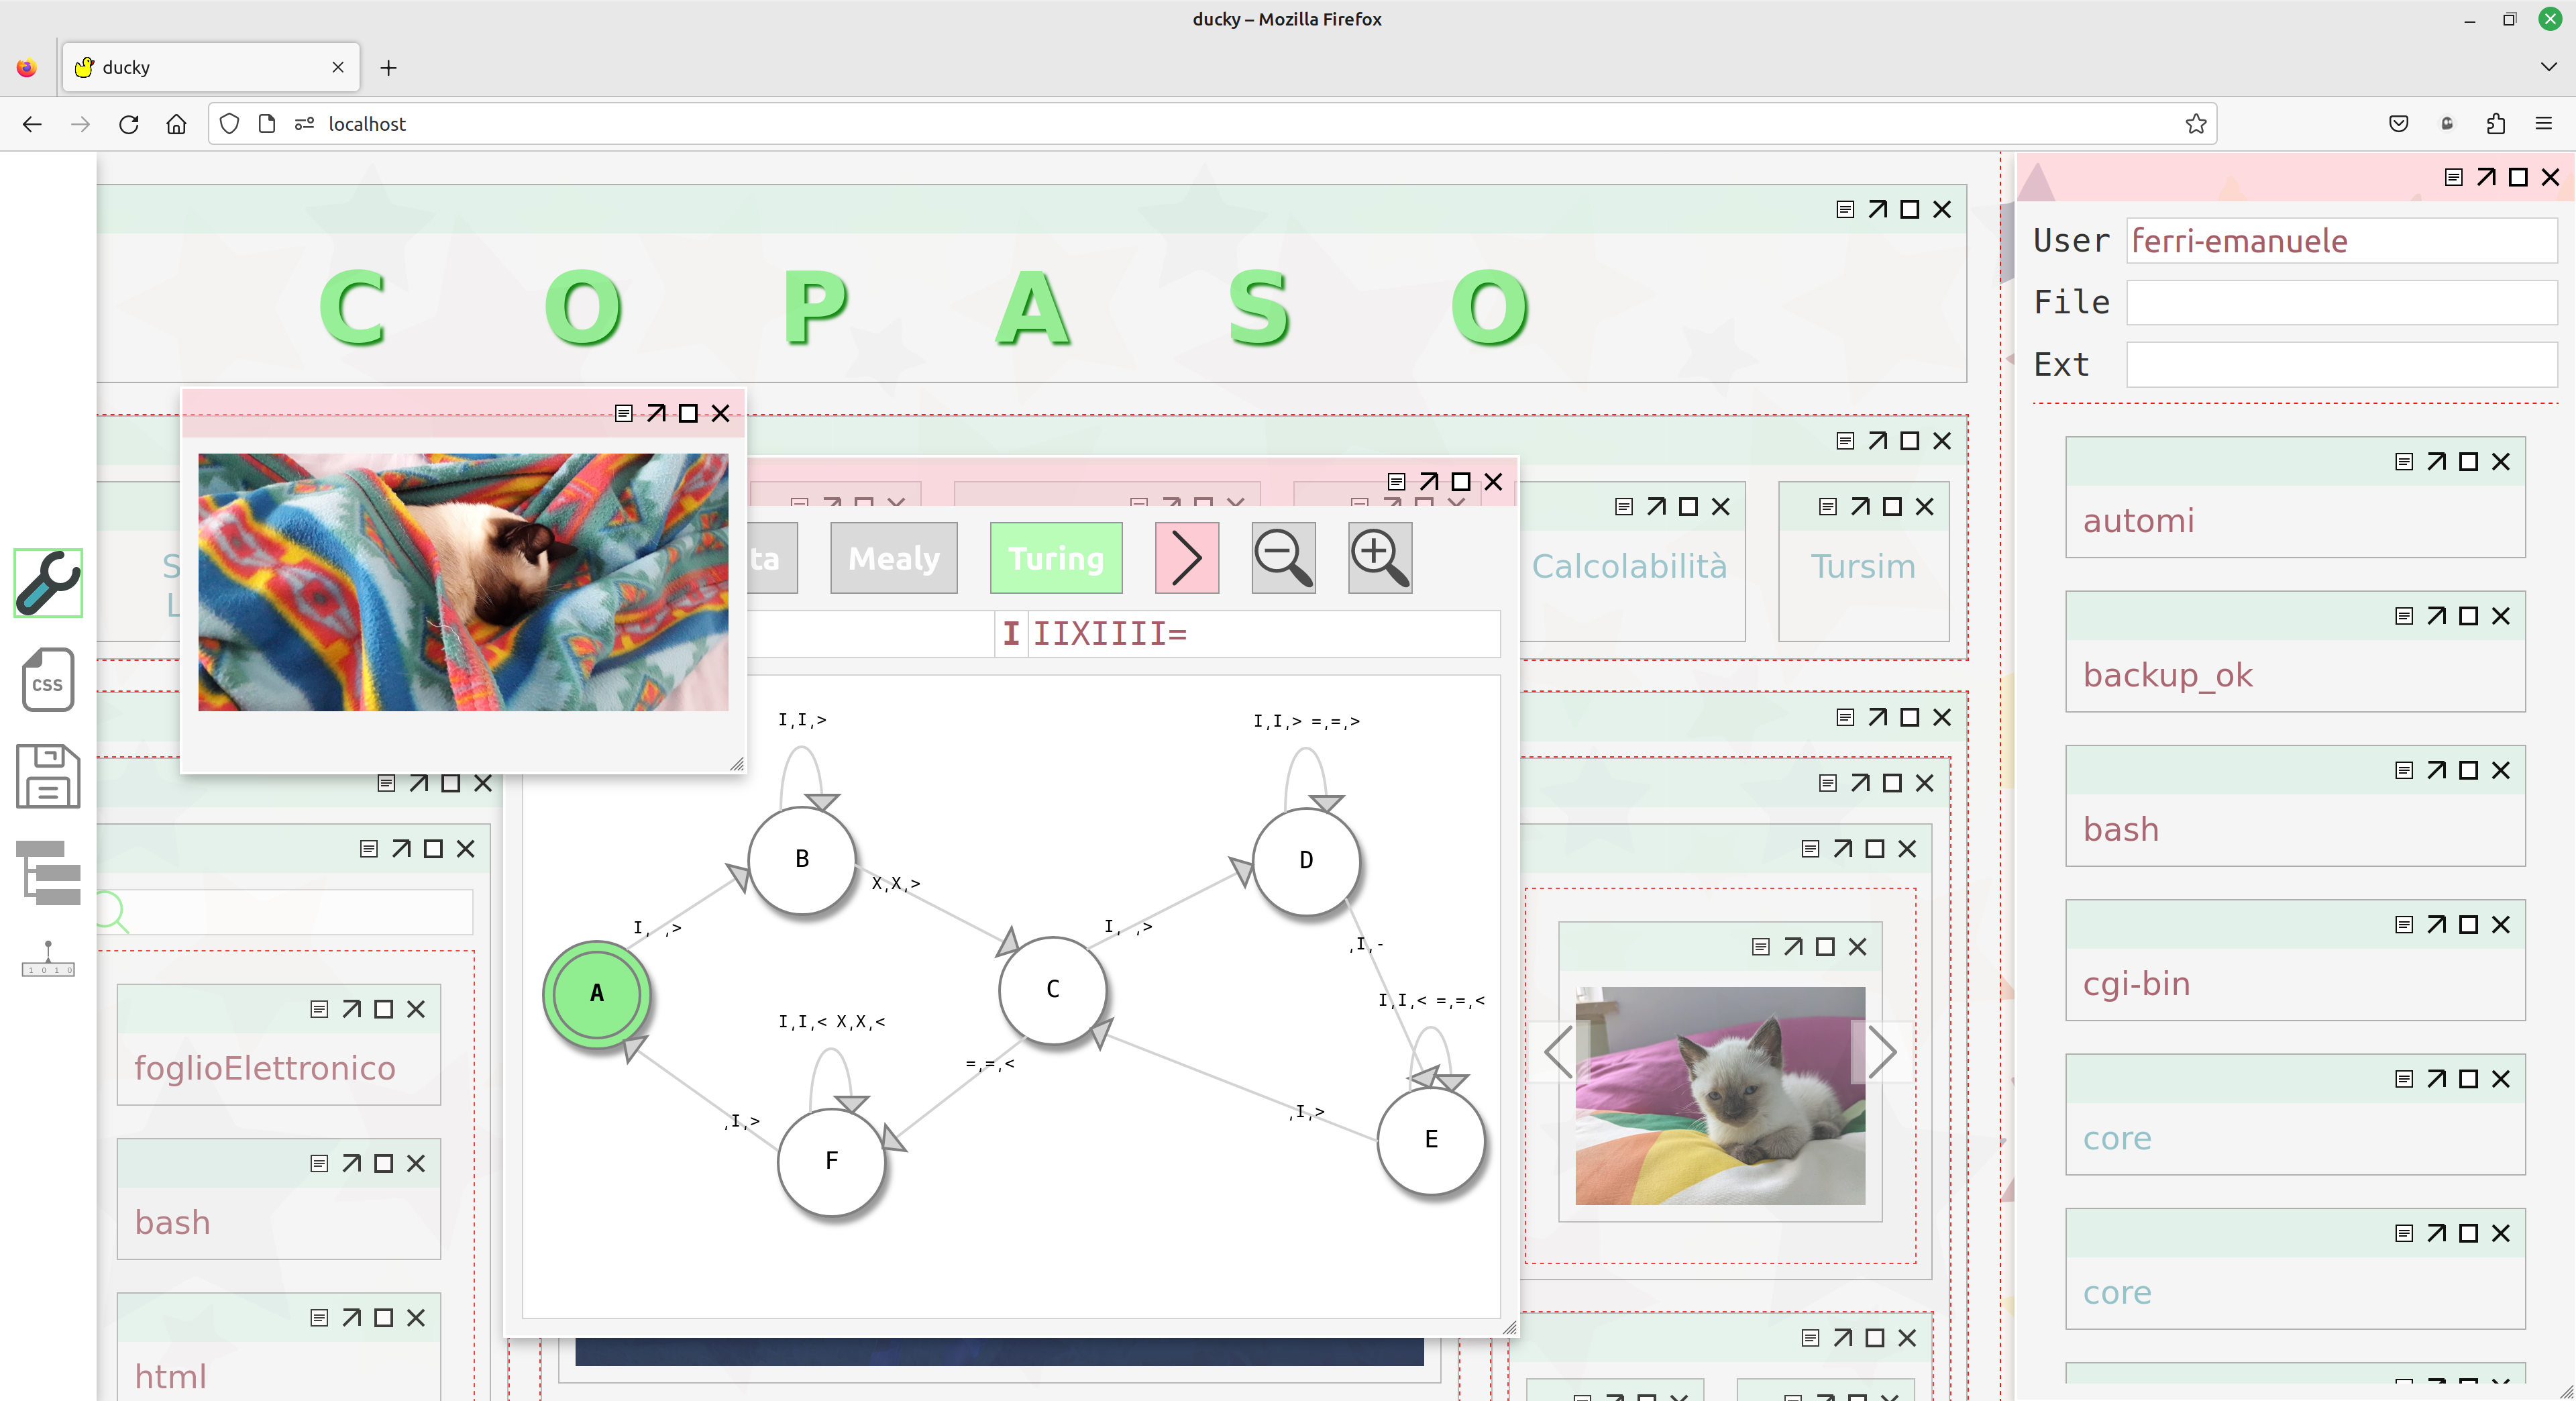Click the kitten photo thumbnail
2576x1401 pixels.
point(1720,1096)
